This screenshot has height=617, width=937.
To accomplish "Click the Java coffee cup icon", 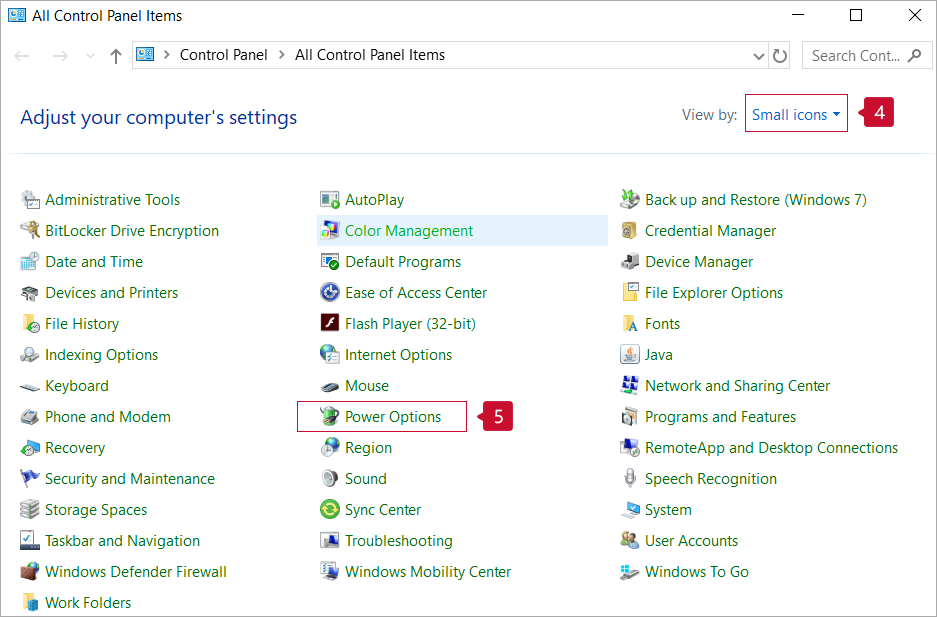I will pyautogui.click(x=630, y=355).
